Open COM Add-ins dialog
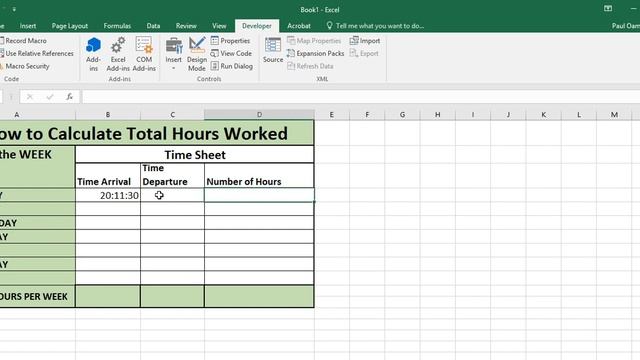This screenshot has height=360, width=640. [x=144, y=54]
